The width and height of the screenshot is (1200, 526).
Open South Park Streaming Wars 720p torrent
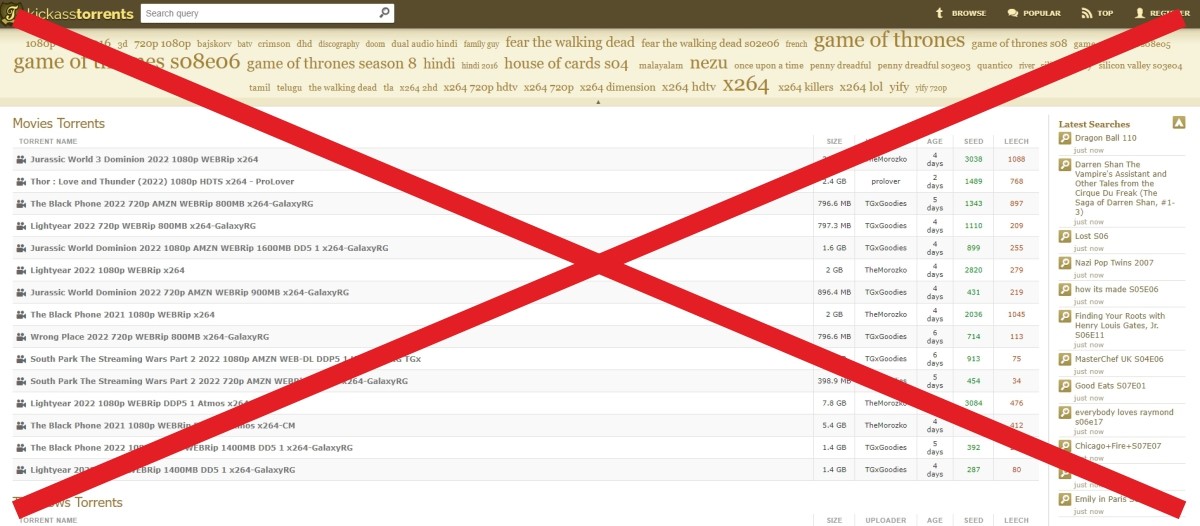219,381
